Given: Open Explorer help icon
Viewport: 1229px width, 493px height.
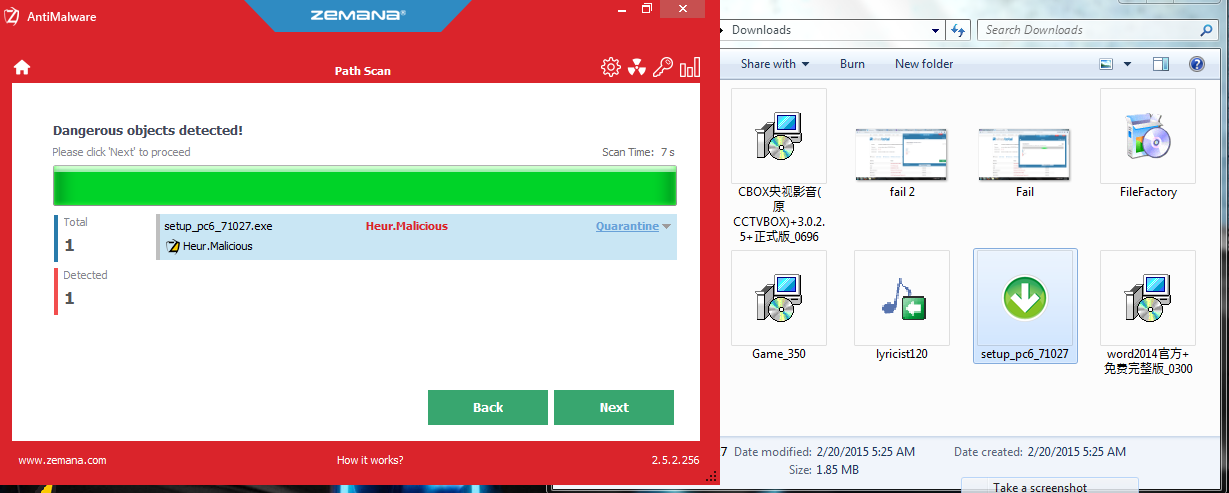Looking at the screenshot, I should click(1196, 64).
